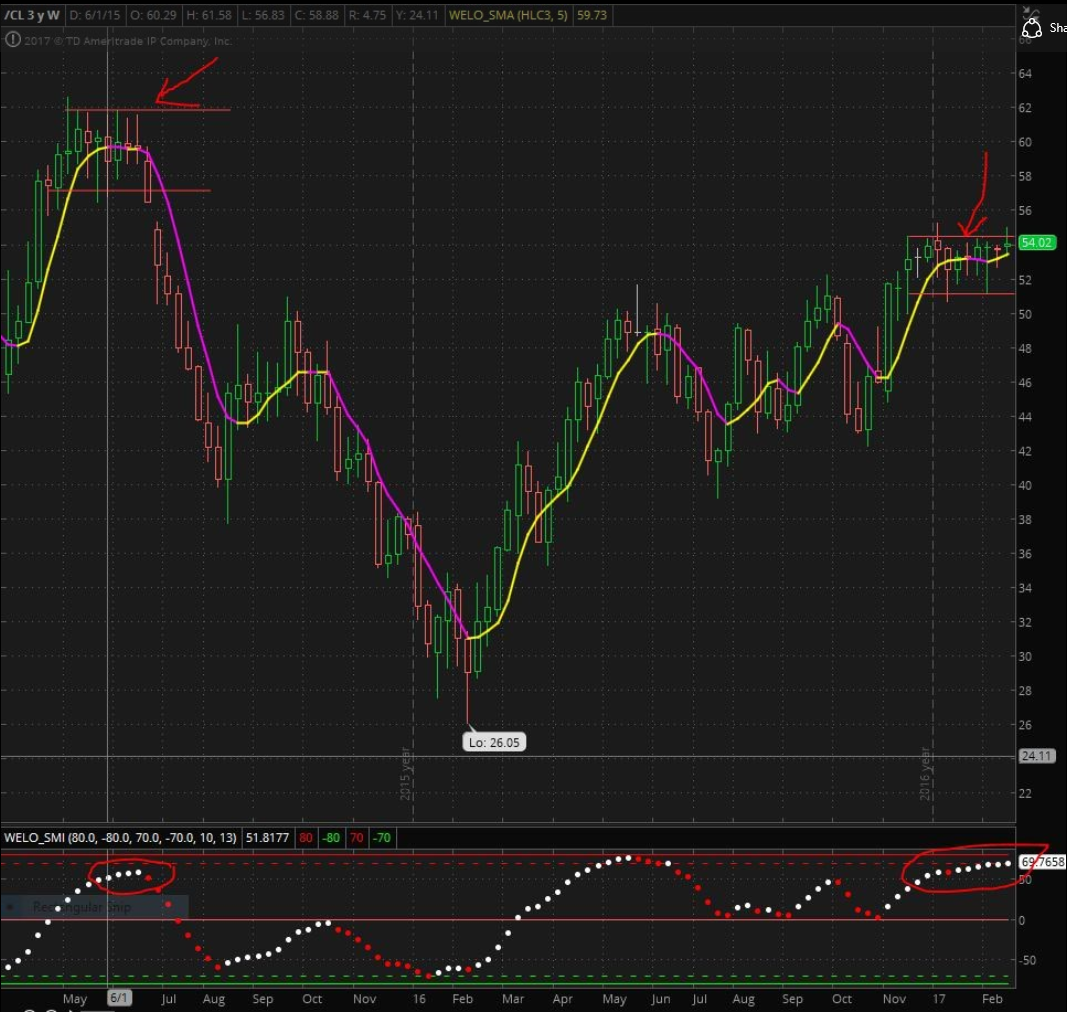Click the low value L: 56.83
Screen dimensions: 1067x1012
pos(263,15)
